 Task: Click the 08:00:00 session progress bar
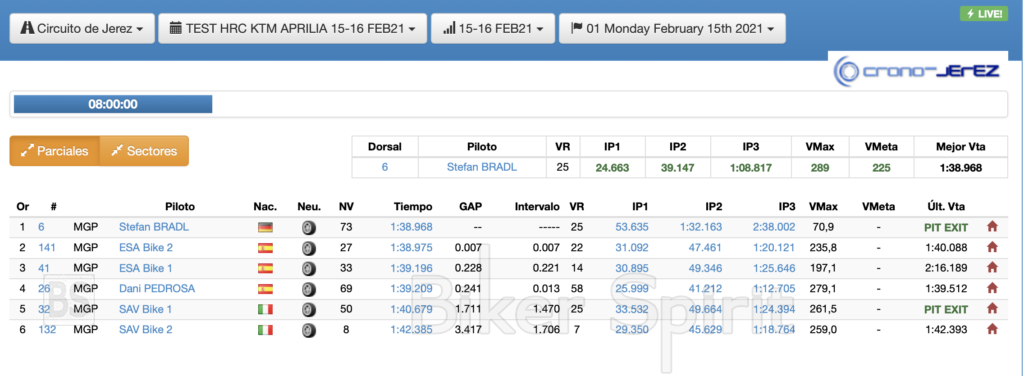pyautogui.click(x=113, y=104)
